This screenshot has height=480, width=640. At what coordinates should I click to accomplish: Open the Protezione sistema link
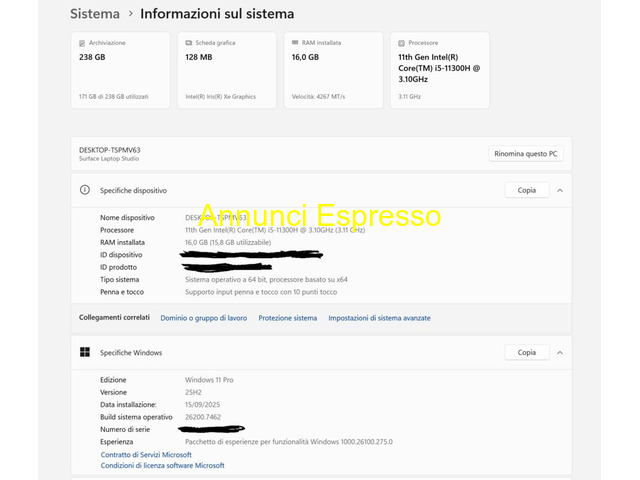[x=287, y=318]
